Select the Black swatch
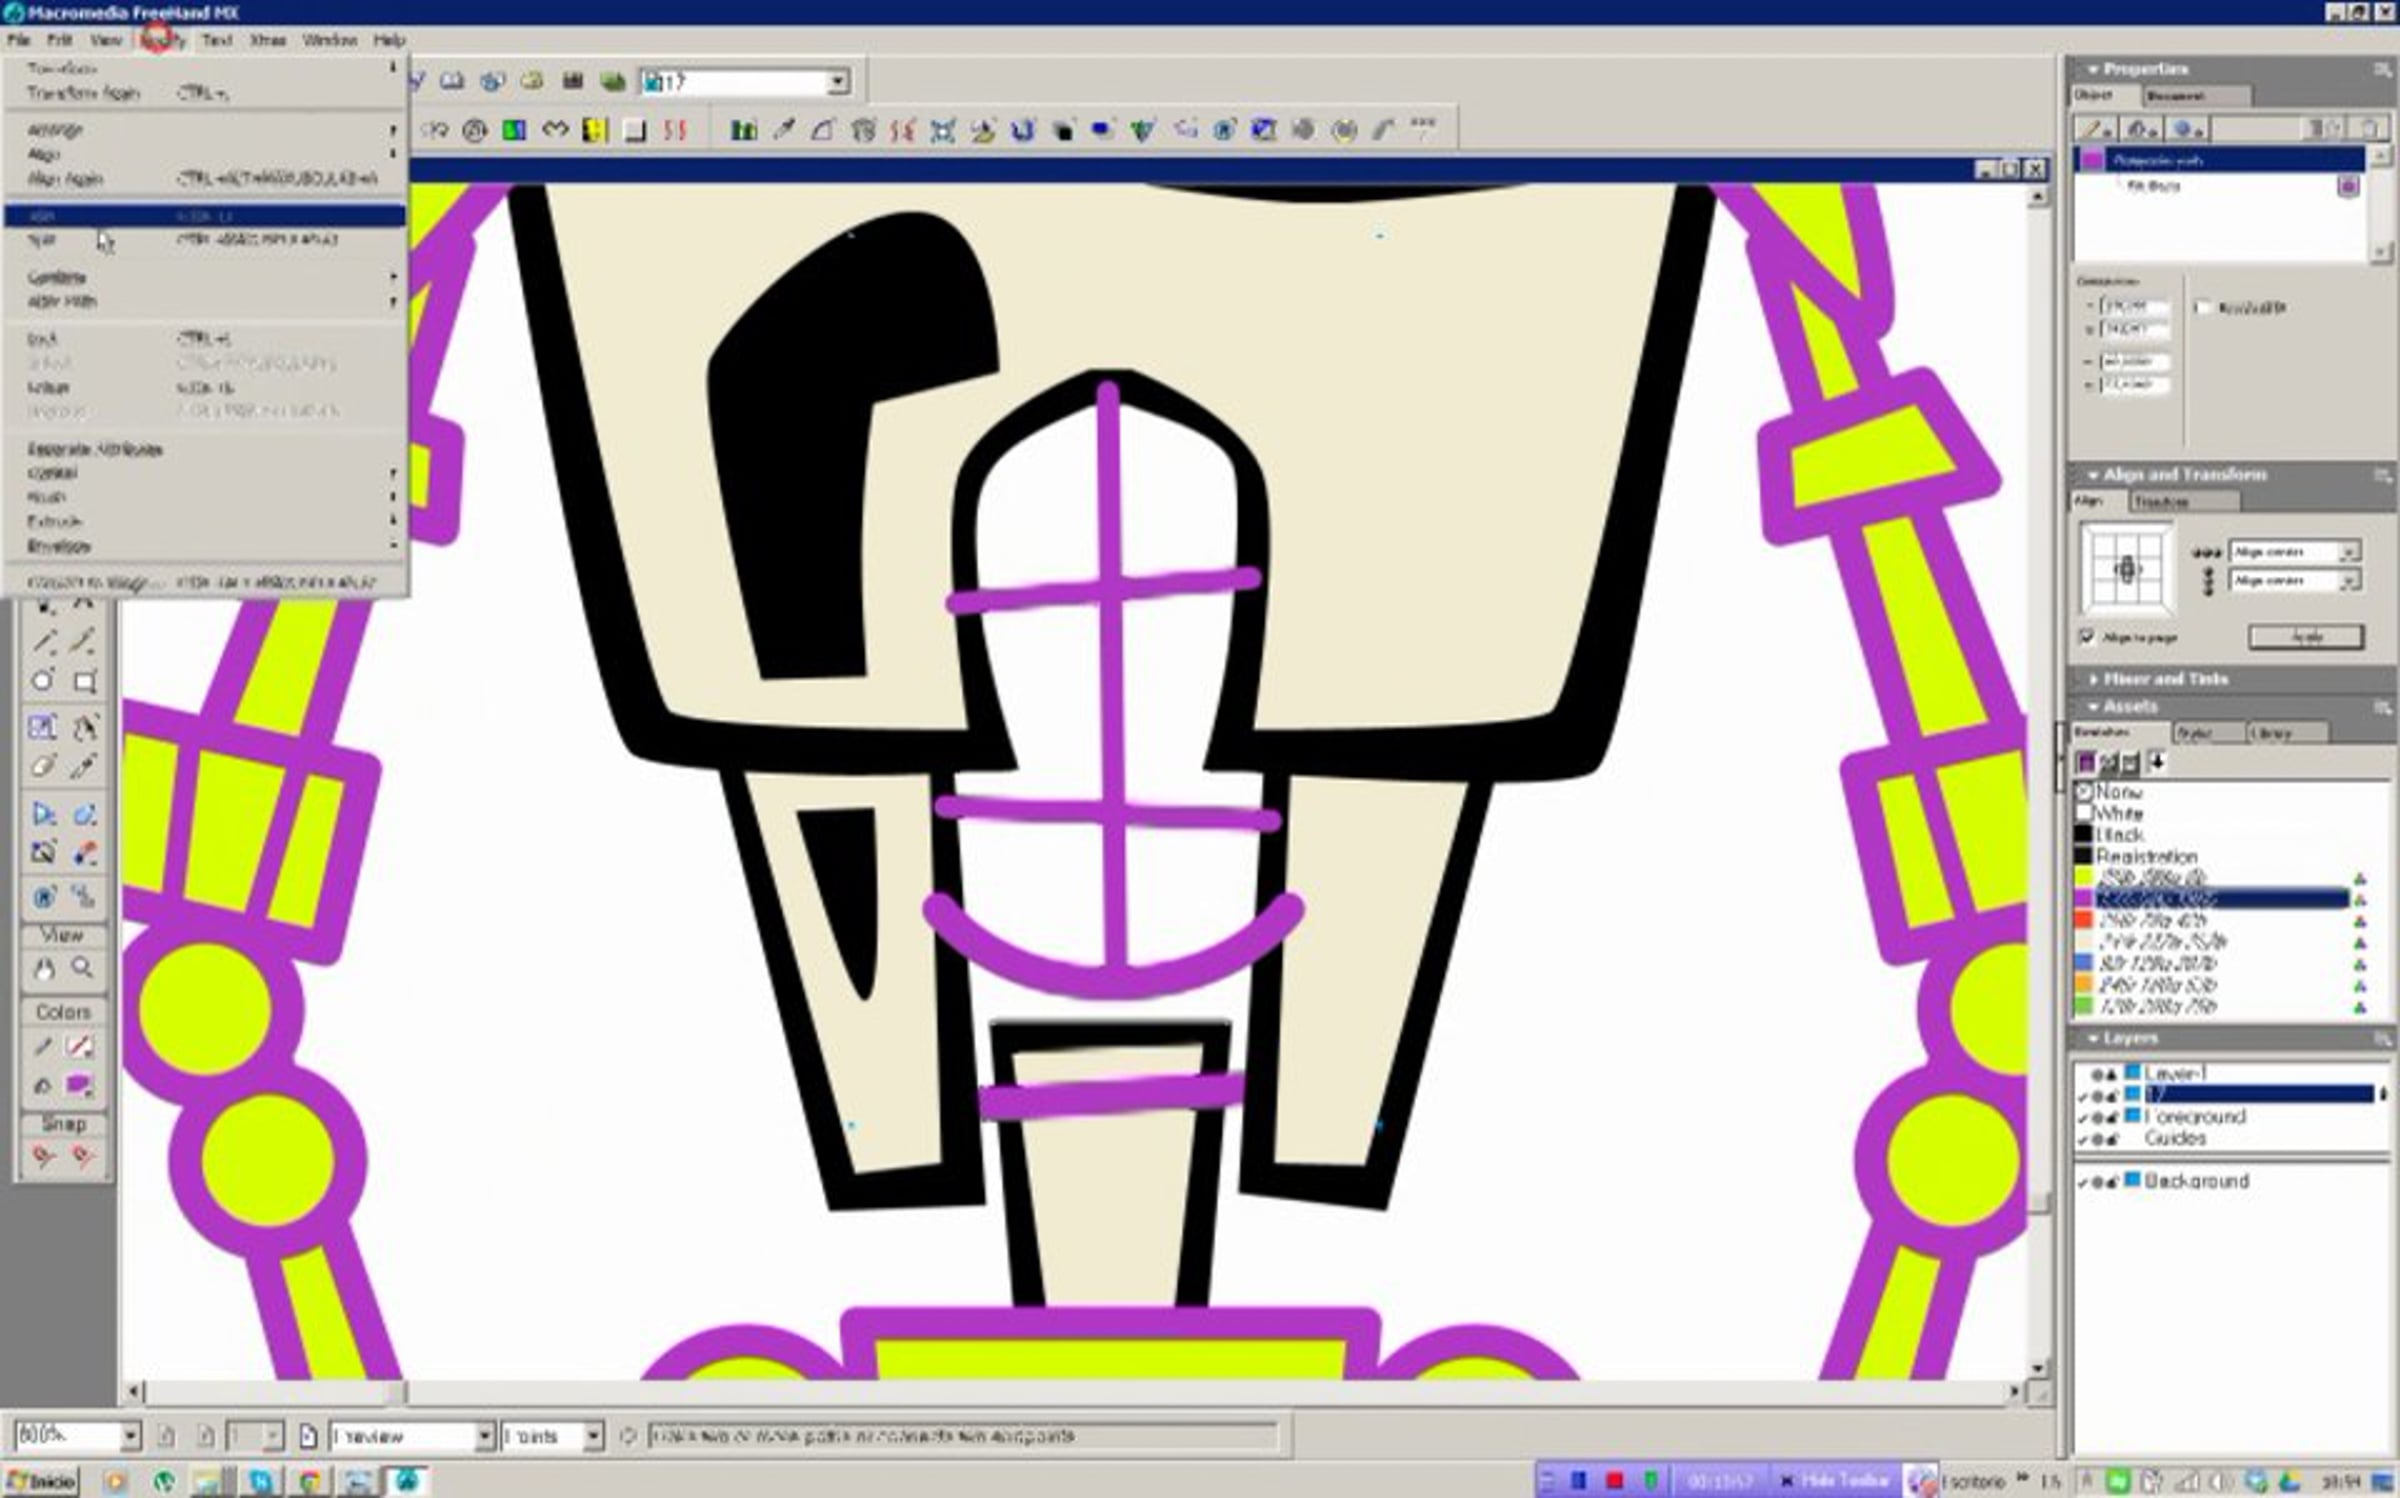Image resolution: width=2400 pixels, height=1498 pixels. pyautogui.click(x=2118, y=834)
